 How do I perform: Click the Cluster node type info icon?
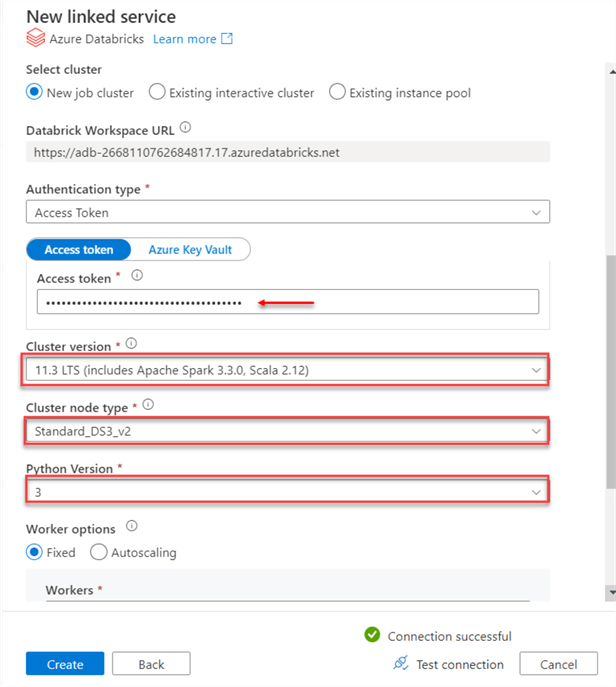pyautogui.click(x=149, y=405)
